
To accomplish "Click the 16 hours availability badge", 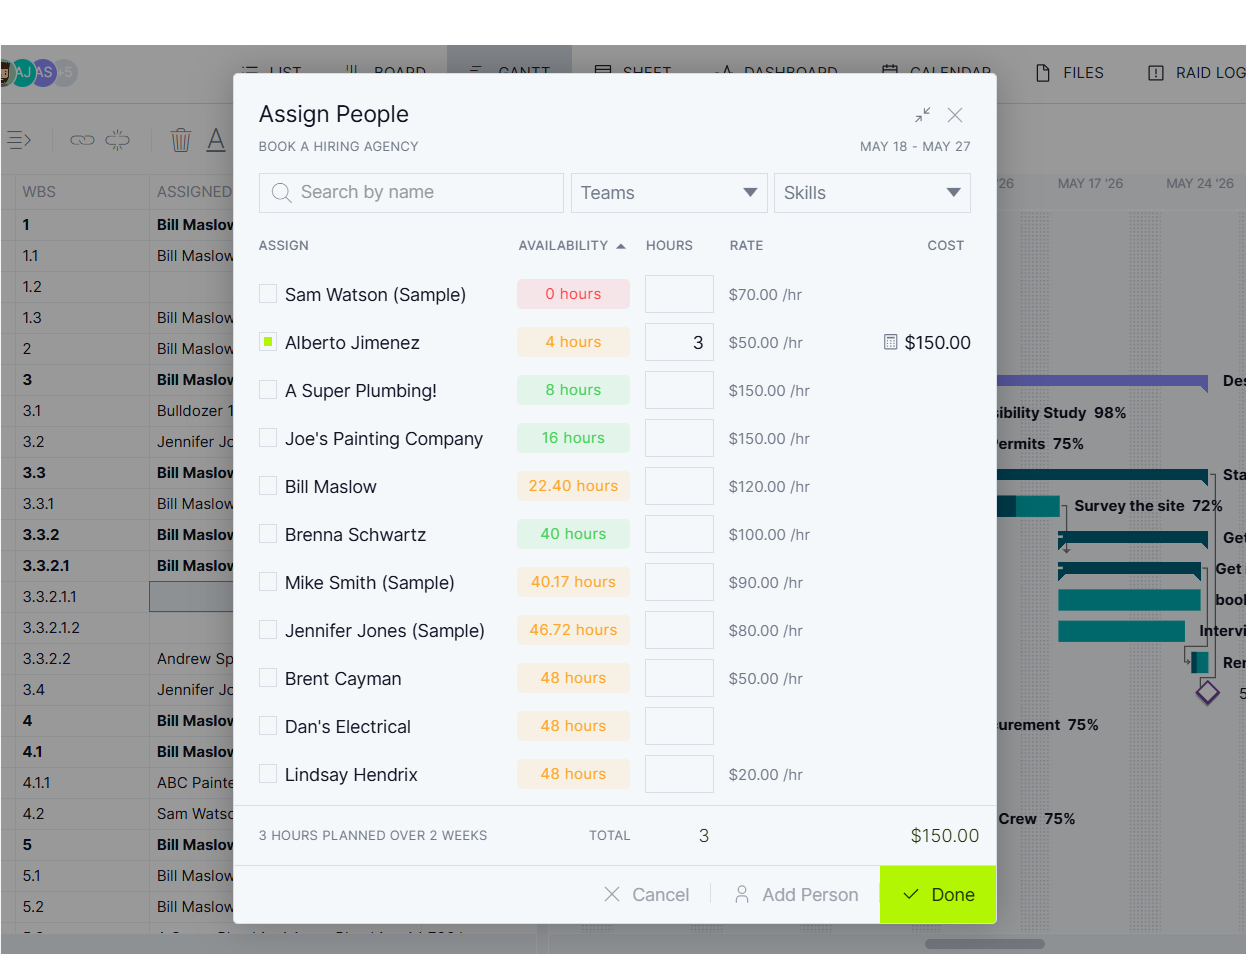I will click(573, 438).
